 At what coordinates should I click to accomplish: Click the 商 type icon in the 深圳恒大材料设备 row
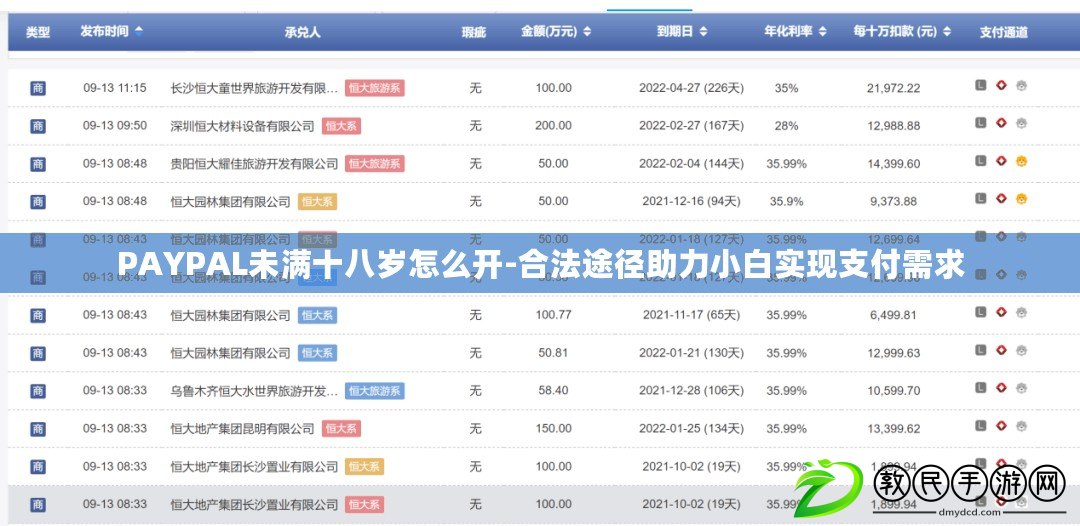(x=38, y=126)
